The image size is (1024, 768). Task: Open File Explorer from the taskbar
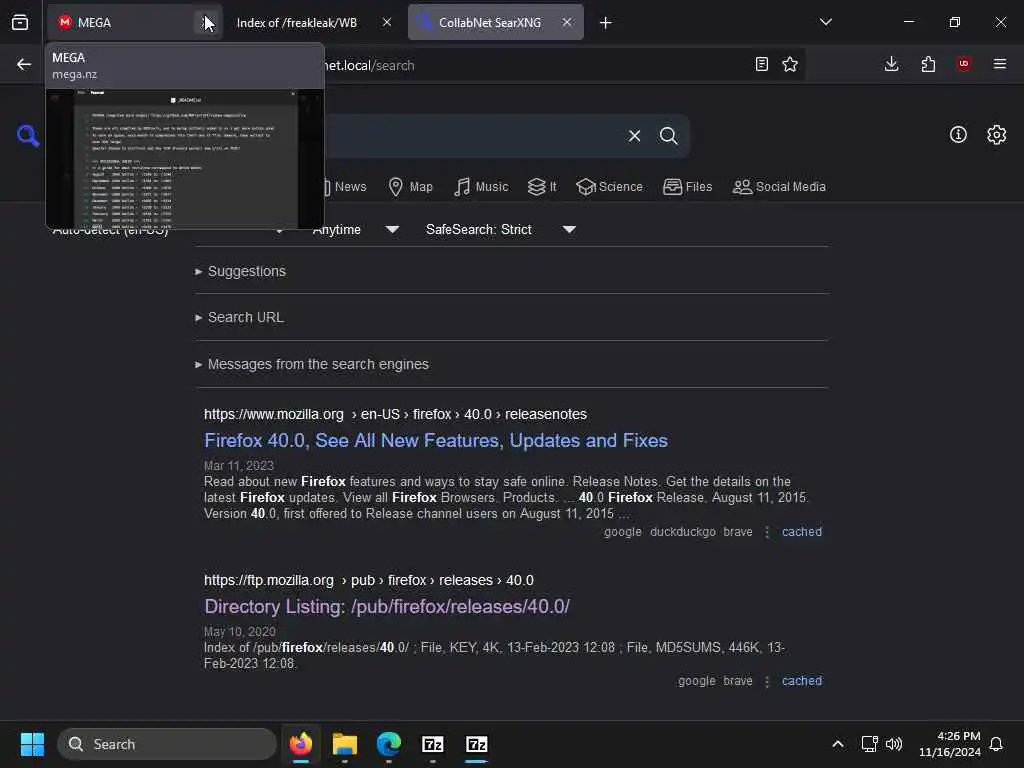[x=344, y=744]
